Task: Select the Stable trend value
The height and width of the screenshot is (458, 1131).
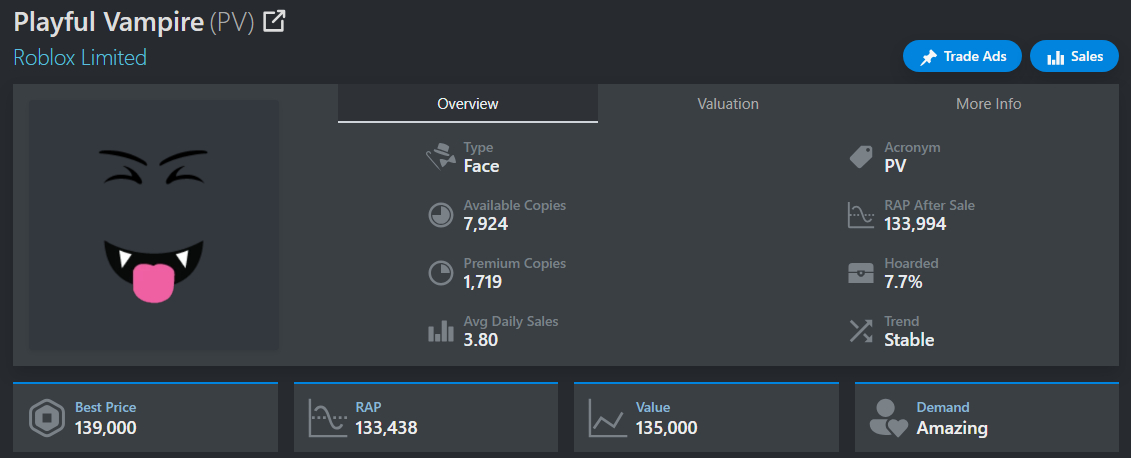Action: point(910,340)
